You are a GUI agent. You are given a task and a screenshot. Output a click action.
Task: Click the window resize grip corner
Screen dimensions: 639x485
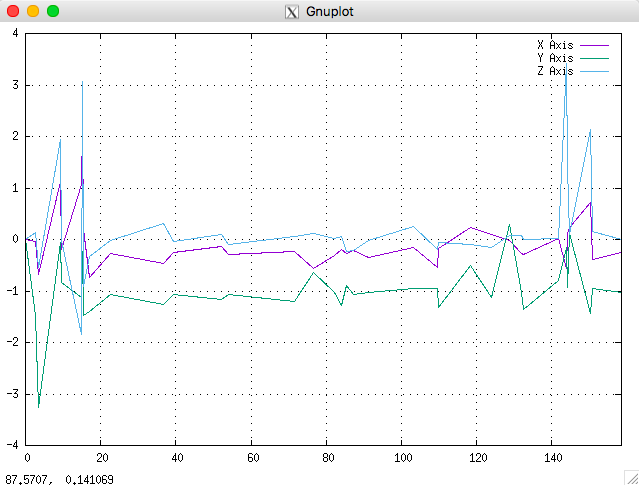(x=632, y=478)
